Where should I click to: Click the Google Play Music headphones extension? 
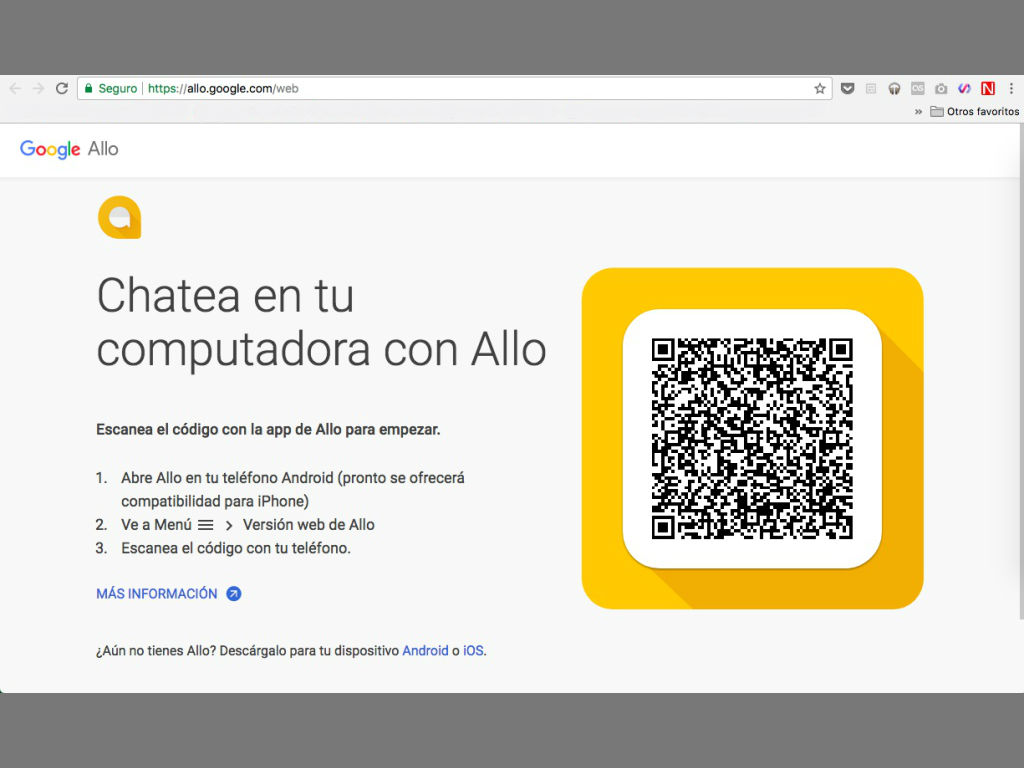point(893,88)
